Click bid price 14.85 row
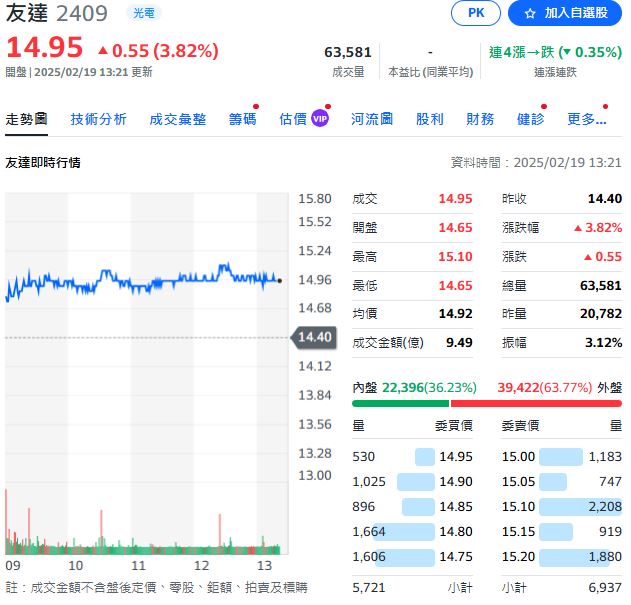Screen dimensions: 631x605 click(x=412, y=506)
